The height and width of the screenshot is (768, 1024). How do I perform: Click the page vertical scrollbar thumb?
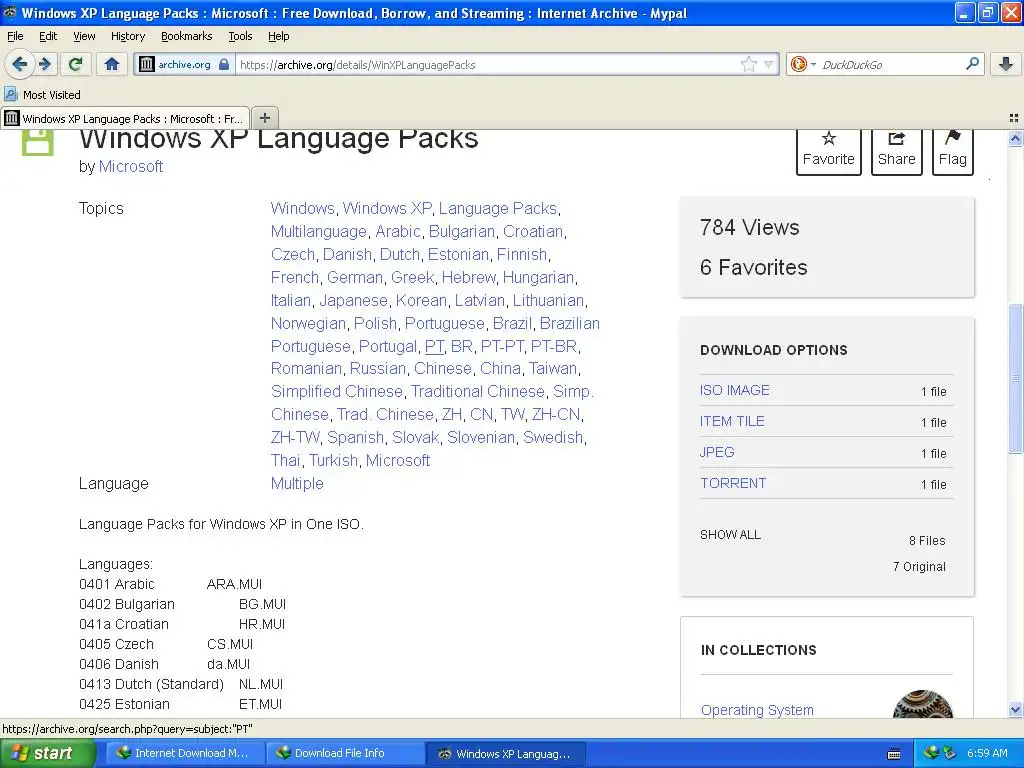1015,377
